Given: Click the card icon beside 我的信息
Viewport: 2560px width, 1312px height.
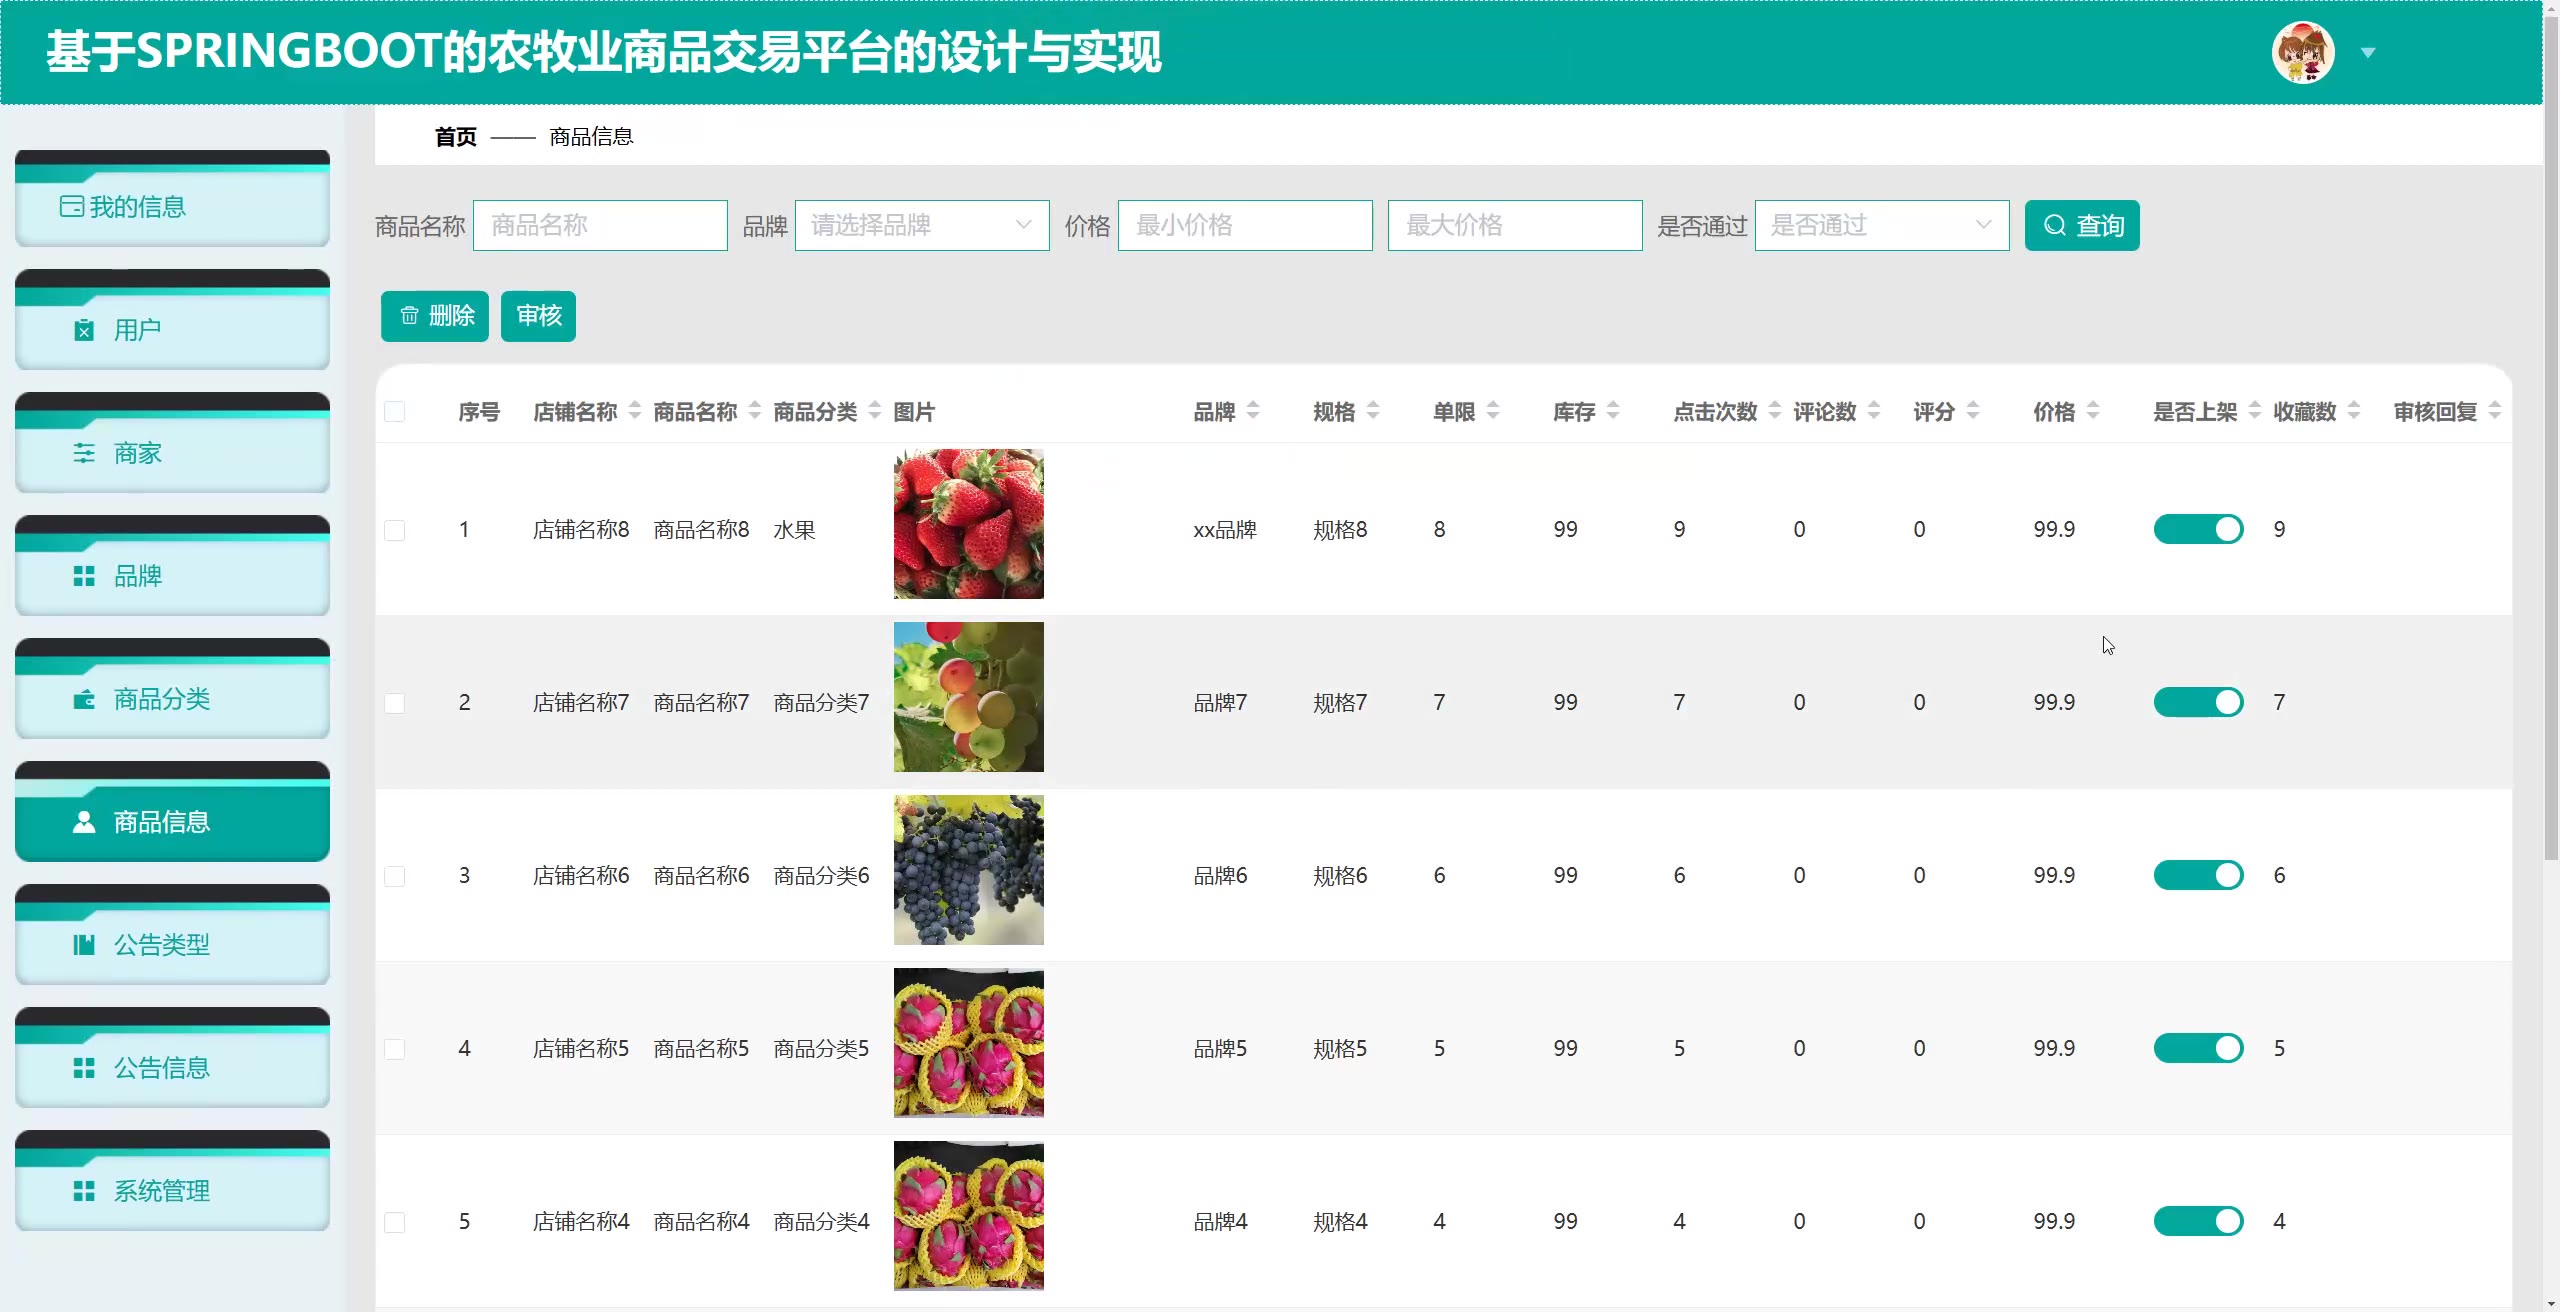Looking at the screenshot, I should (71, 207).
